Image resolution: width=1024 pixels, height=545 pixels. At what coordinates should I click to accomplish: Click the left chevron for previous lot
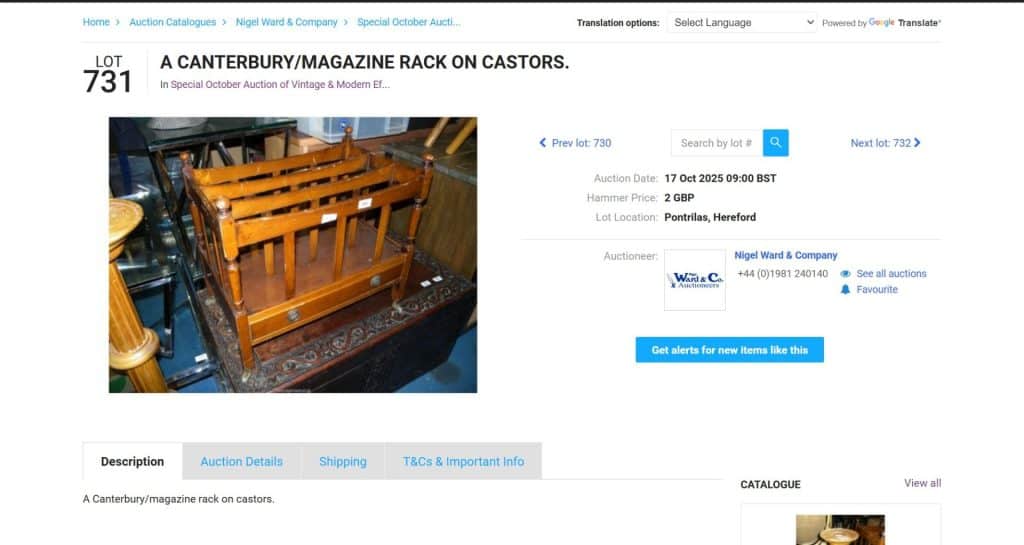(x=542, y=143)
